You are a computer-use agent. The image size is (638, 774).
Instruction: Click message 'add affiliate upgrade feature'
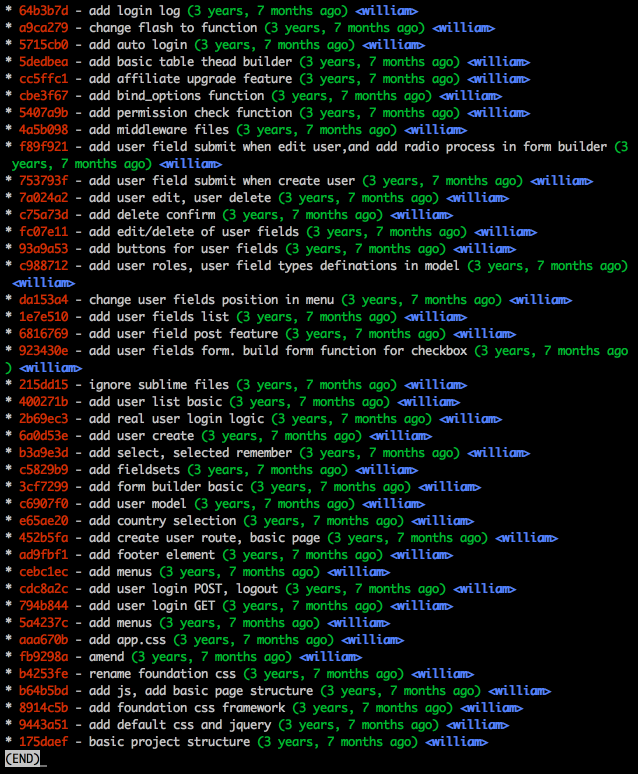click(191, 78)
